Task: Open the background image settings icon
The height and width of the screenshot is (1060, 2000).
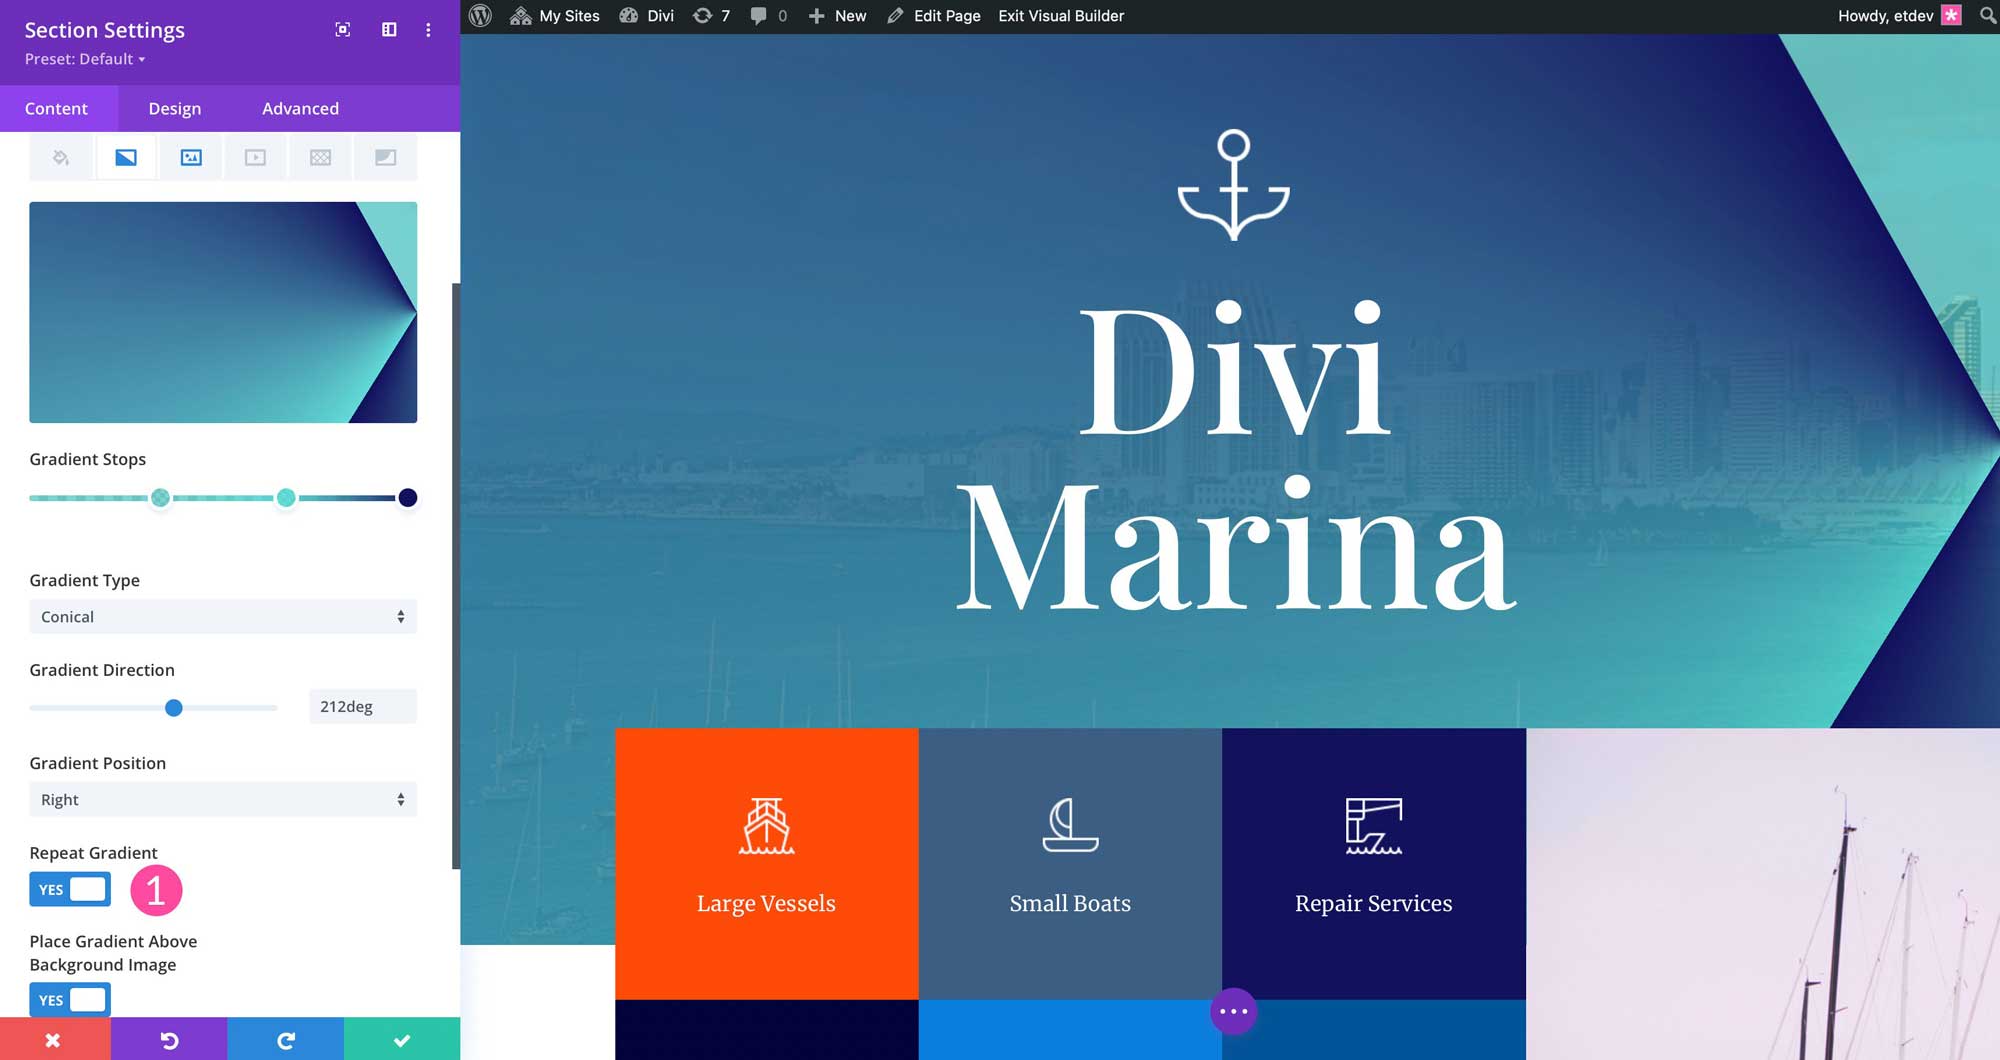Action: (190, 157)
